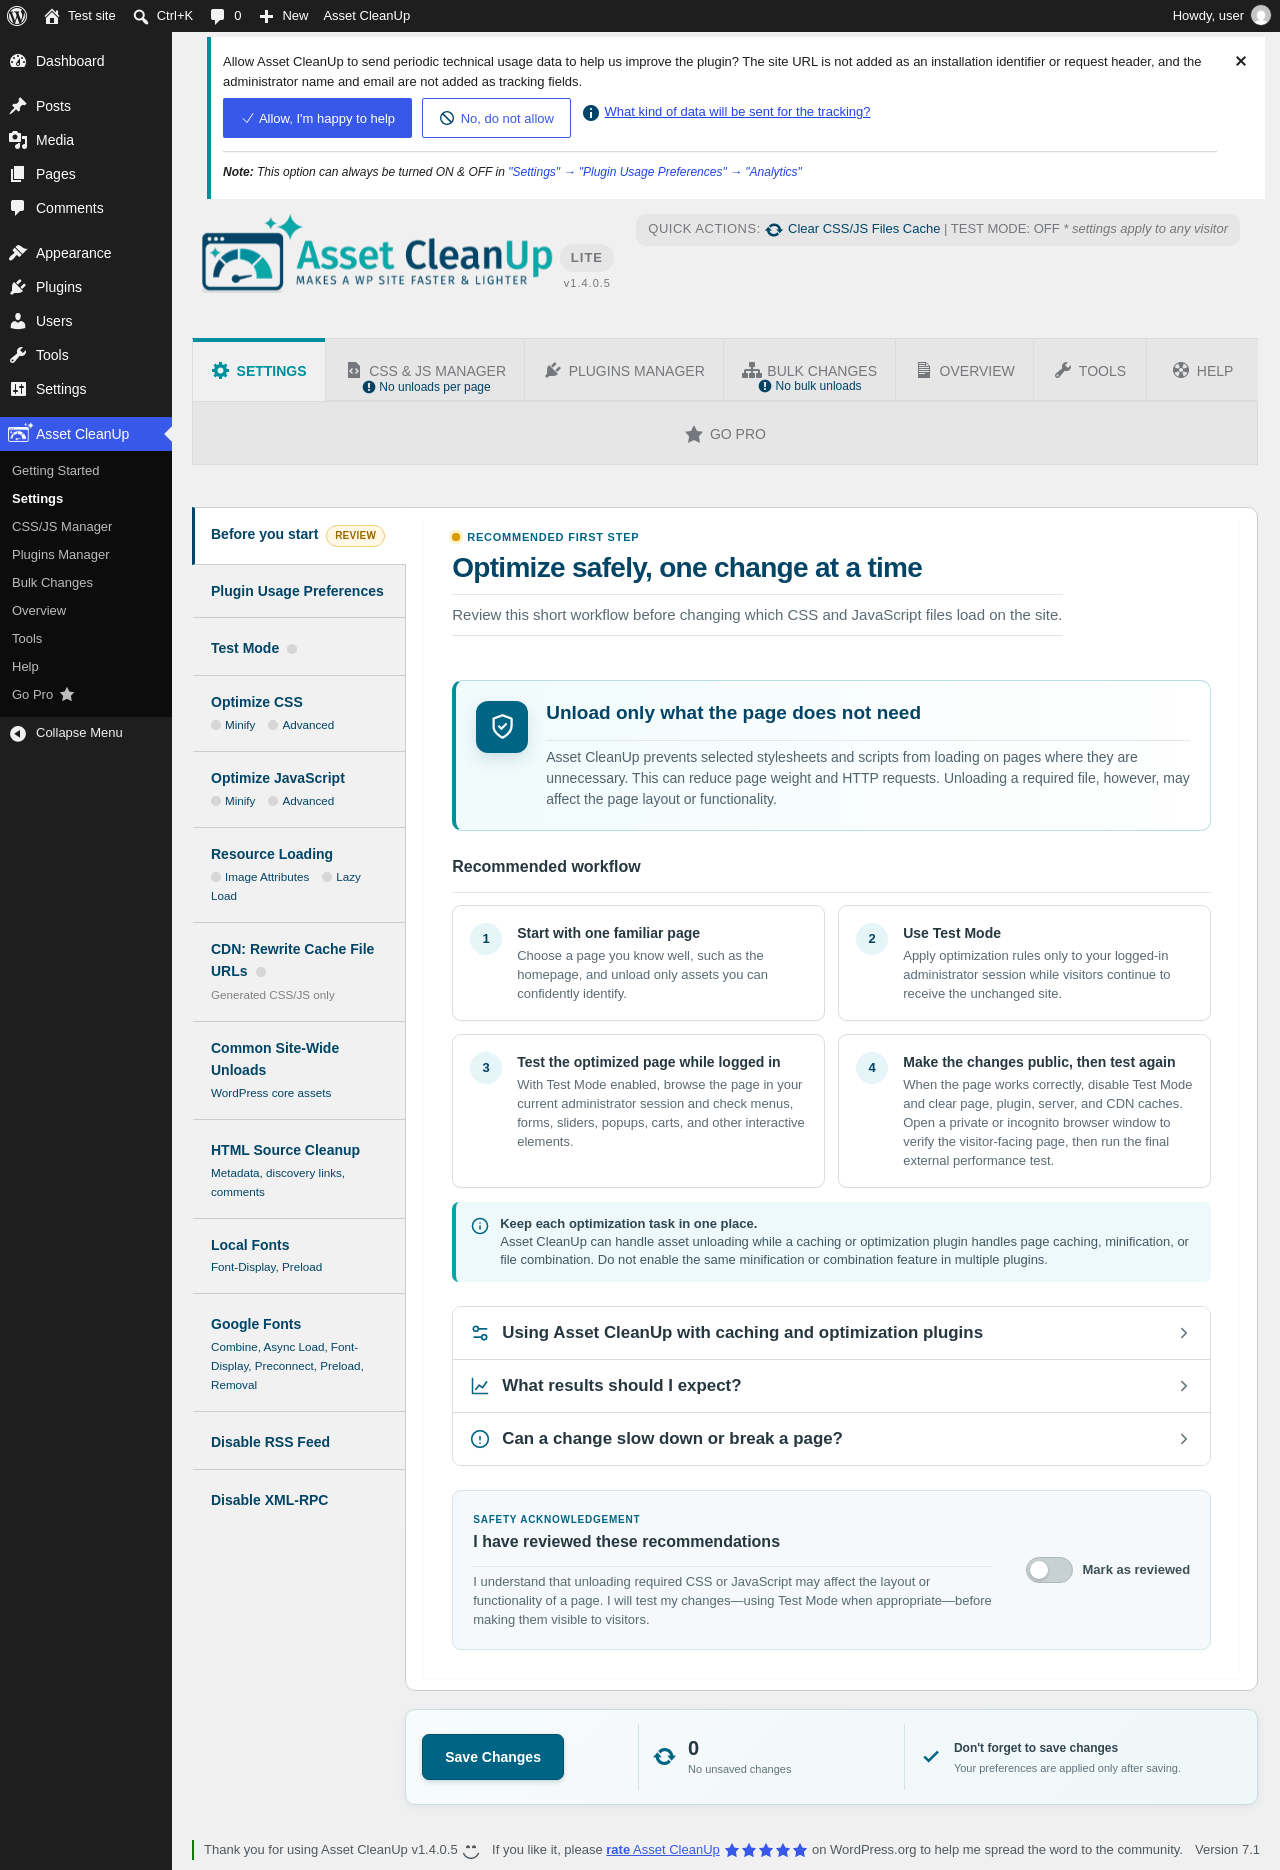Click the Test site home icon
Image resolution: width=1280 pixels, height=1870 pixels.
pyautogui.click(x=52, y=16)
